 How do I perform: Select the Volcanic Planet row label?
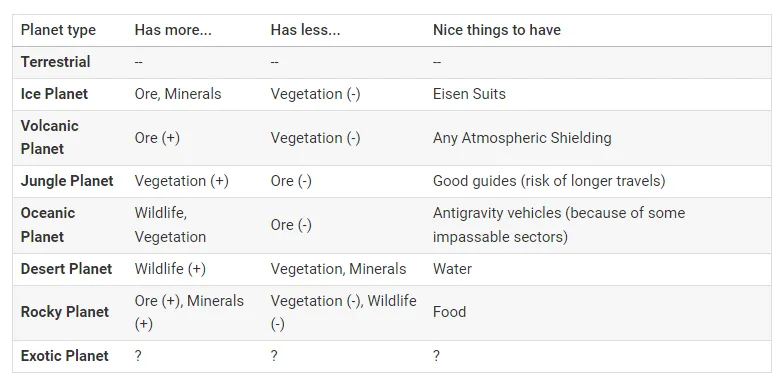click(49, 137)
